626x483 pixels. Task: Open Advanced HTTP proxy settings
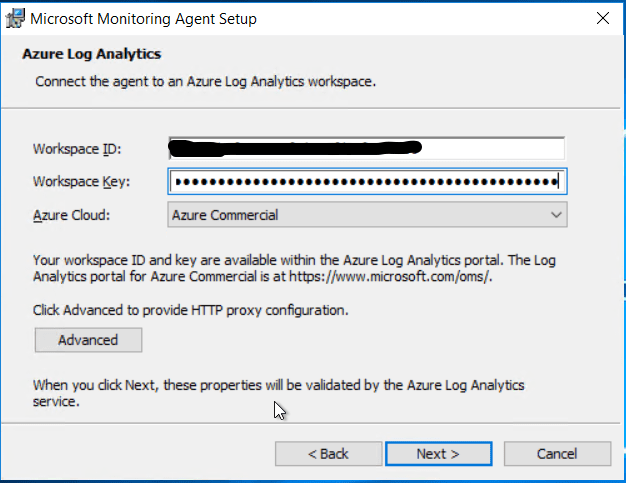[88, 340]
